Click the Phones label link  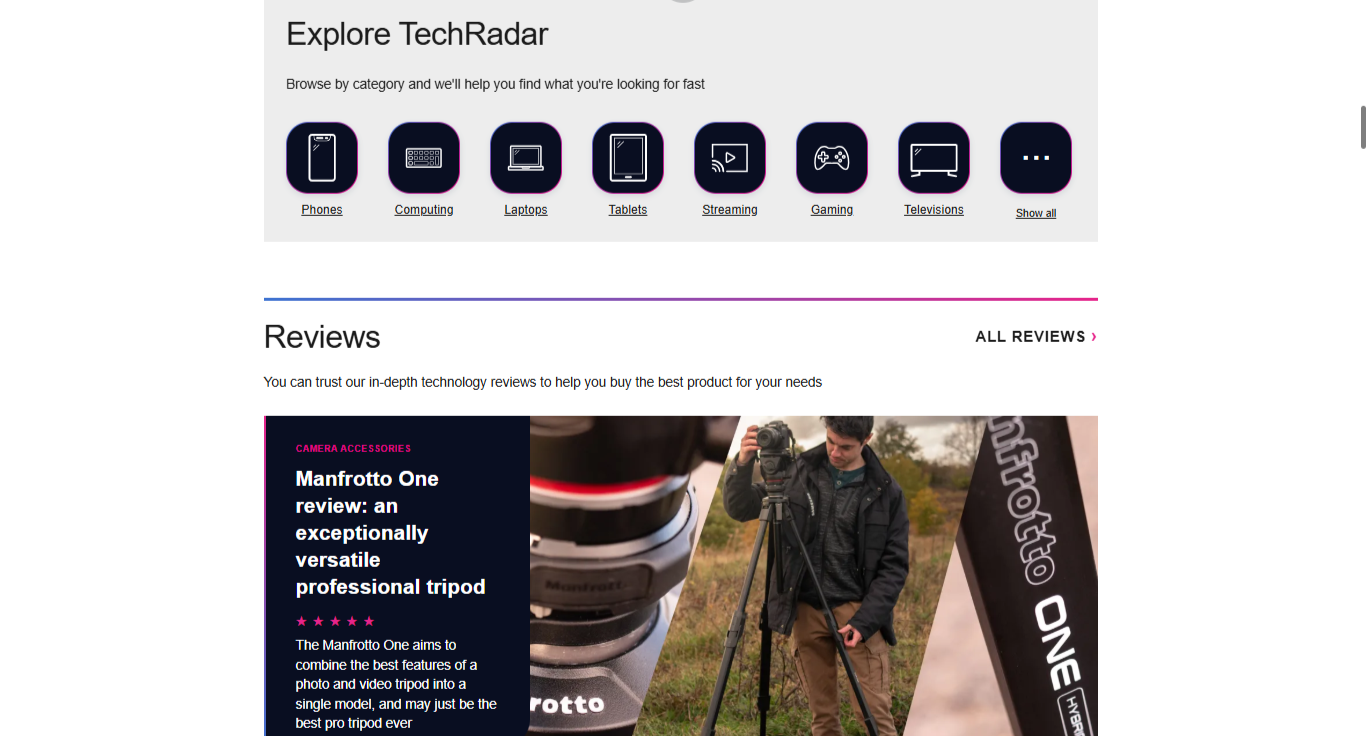[322, 209]
